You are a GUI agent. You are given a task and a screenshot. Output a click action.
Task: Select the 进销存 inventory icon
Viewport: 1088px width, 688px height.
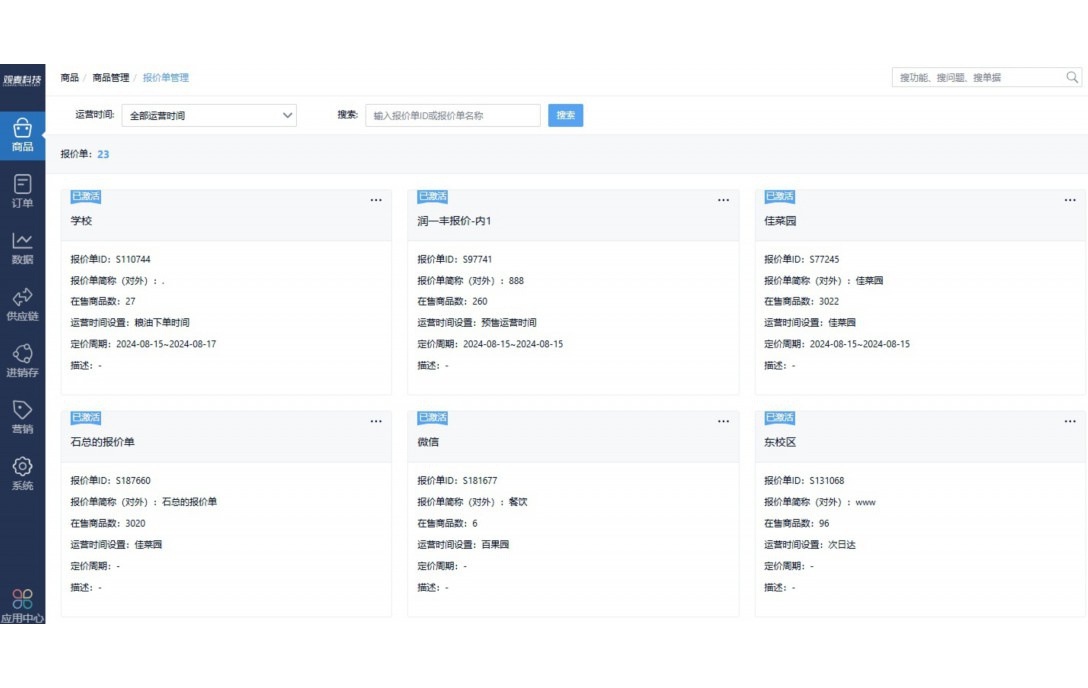point(23,356)
